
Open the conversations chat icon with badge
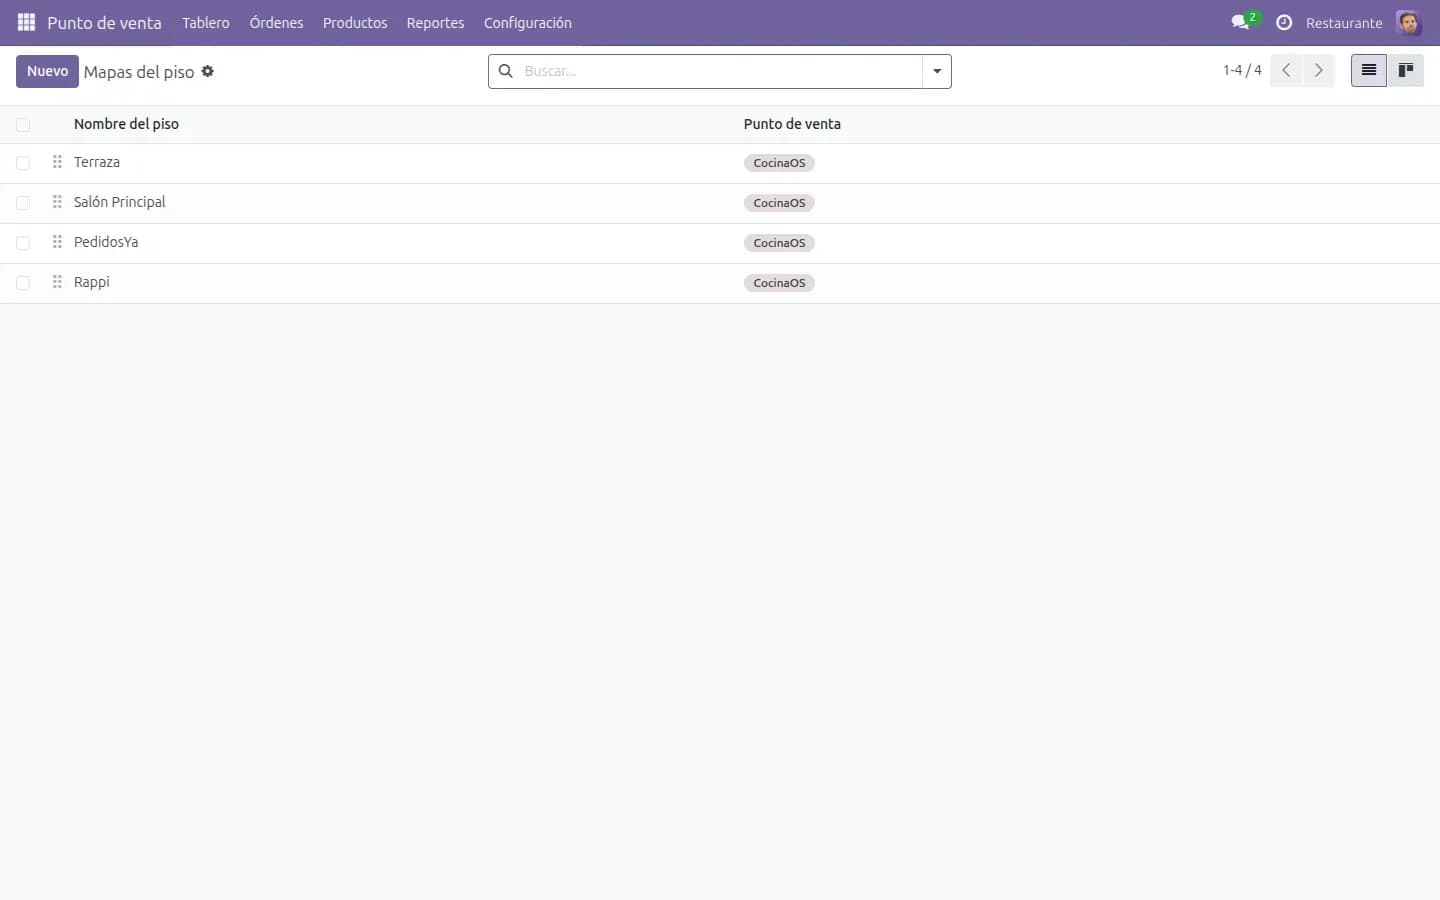pyautogui.click(x=1244, y=22)
